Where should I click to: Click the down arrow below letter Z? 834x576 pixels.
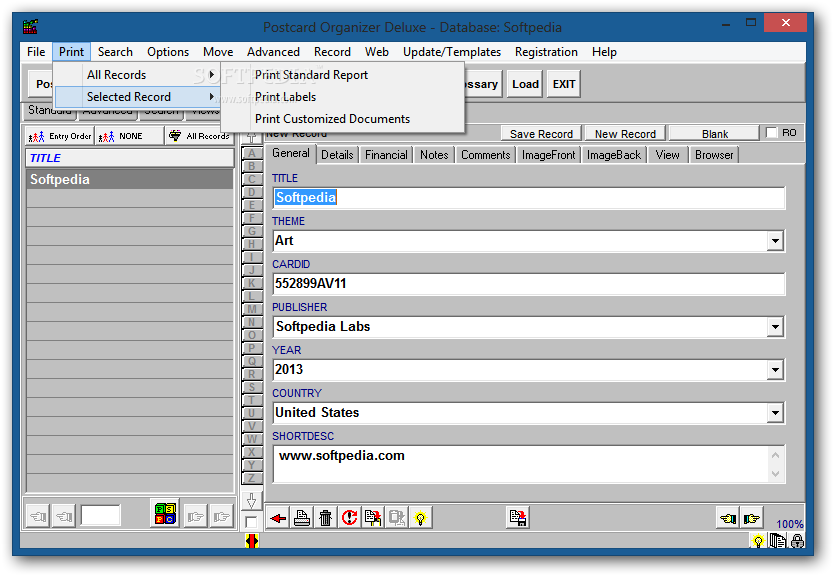coord(252,500)
